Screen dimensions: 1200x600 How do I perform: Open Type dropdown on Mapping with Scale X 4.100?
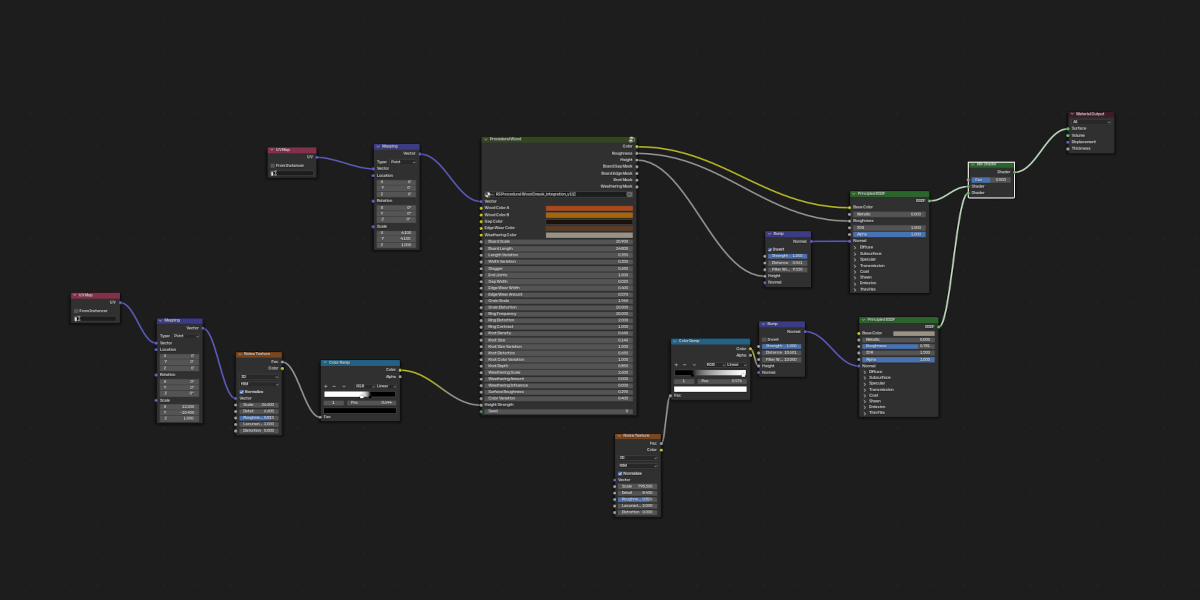pyautogui.click(x=403, y=161)
